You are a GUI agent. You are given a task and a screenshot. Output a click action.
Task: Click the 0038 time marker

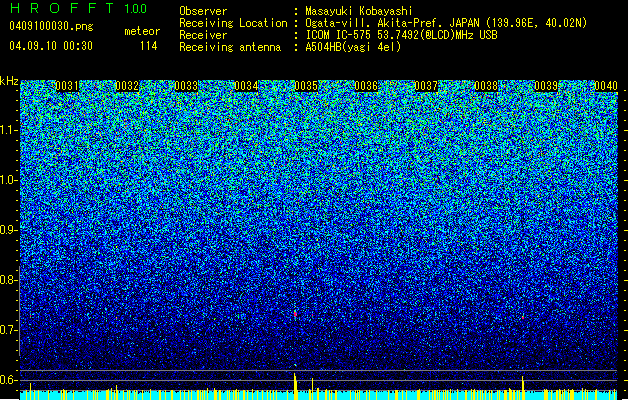click(486, 86)
